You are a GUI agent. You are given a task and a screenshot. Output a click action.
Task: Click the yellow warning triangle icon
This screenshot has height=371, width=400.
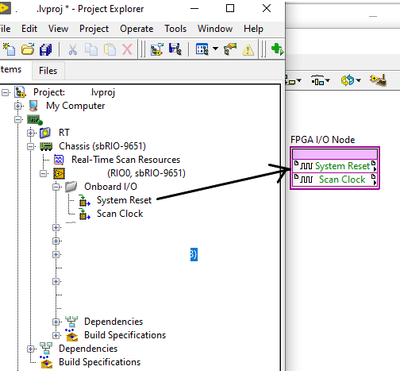coord(248,50)
